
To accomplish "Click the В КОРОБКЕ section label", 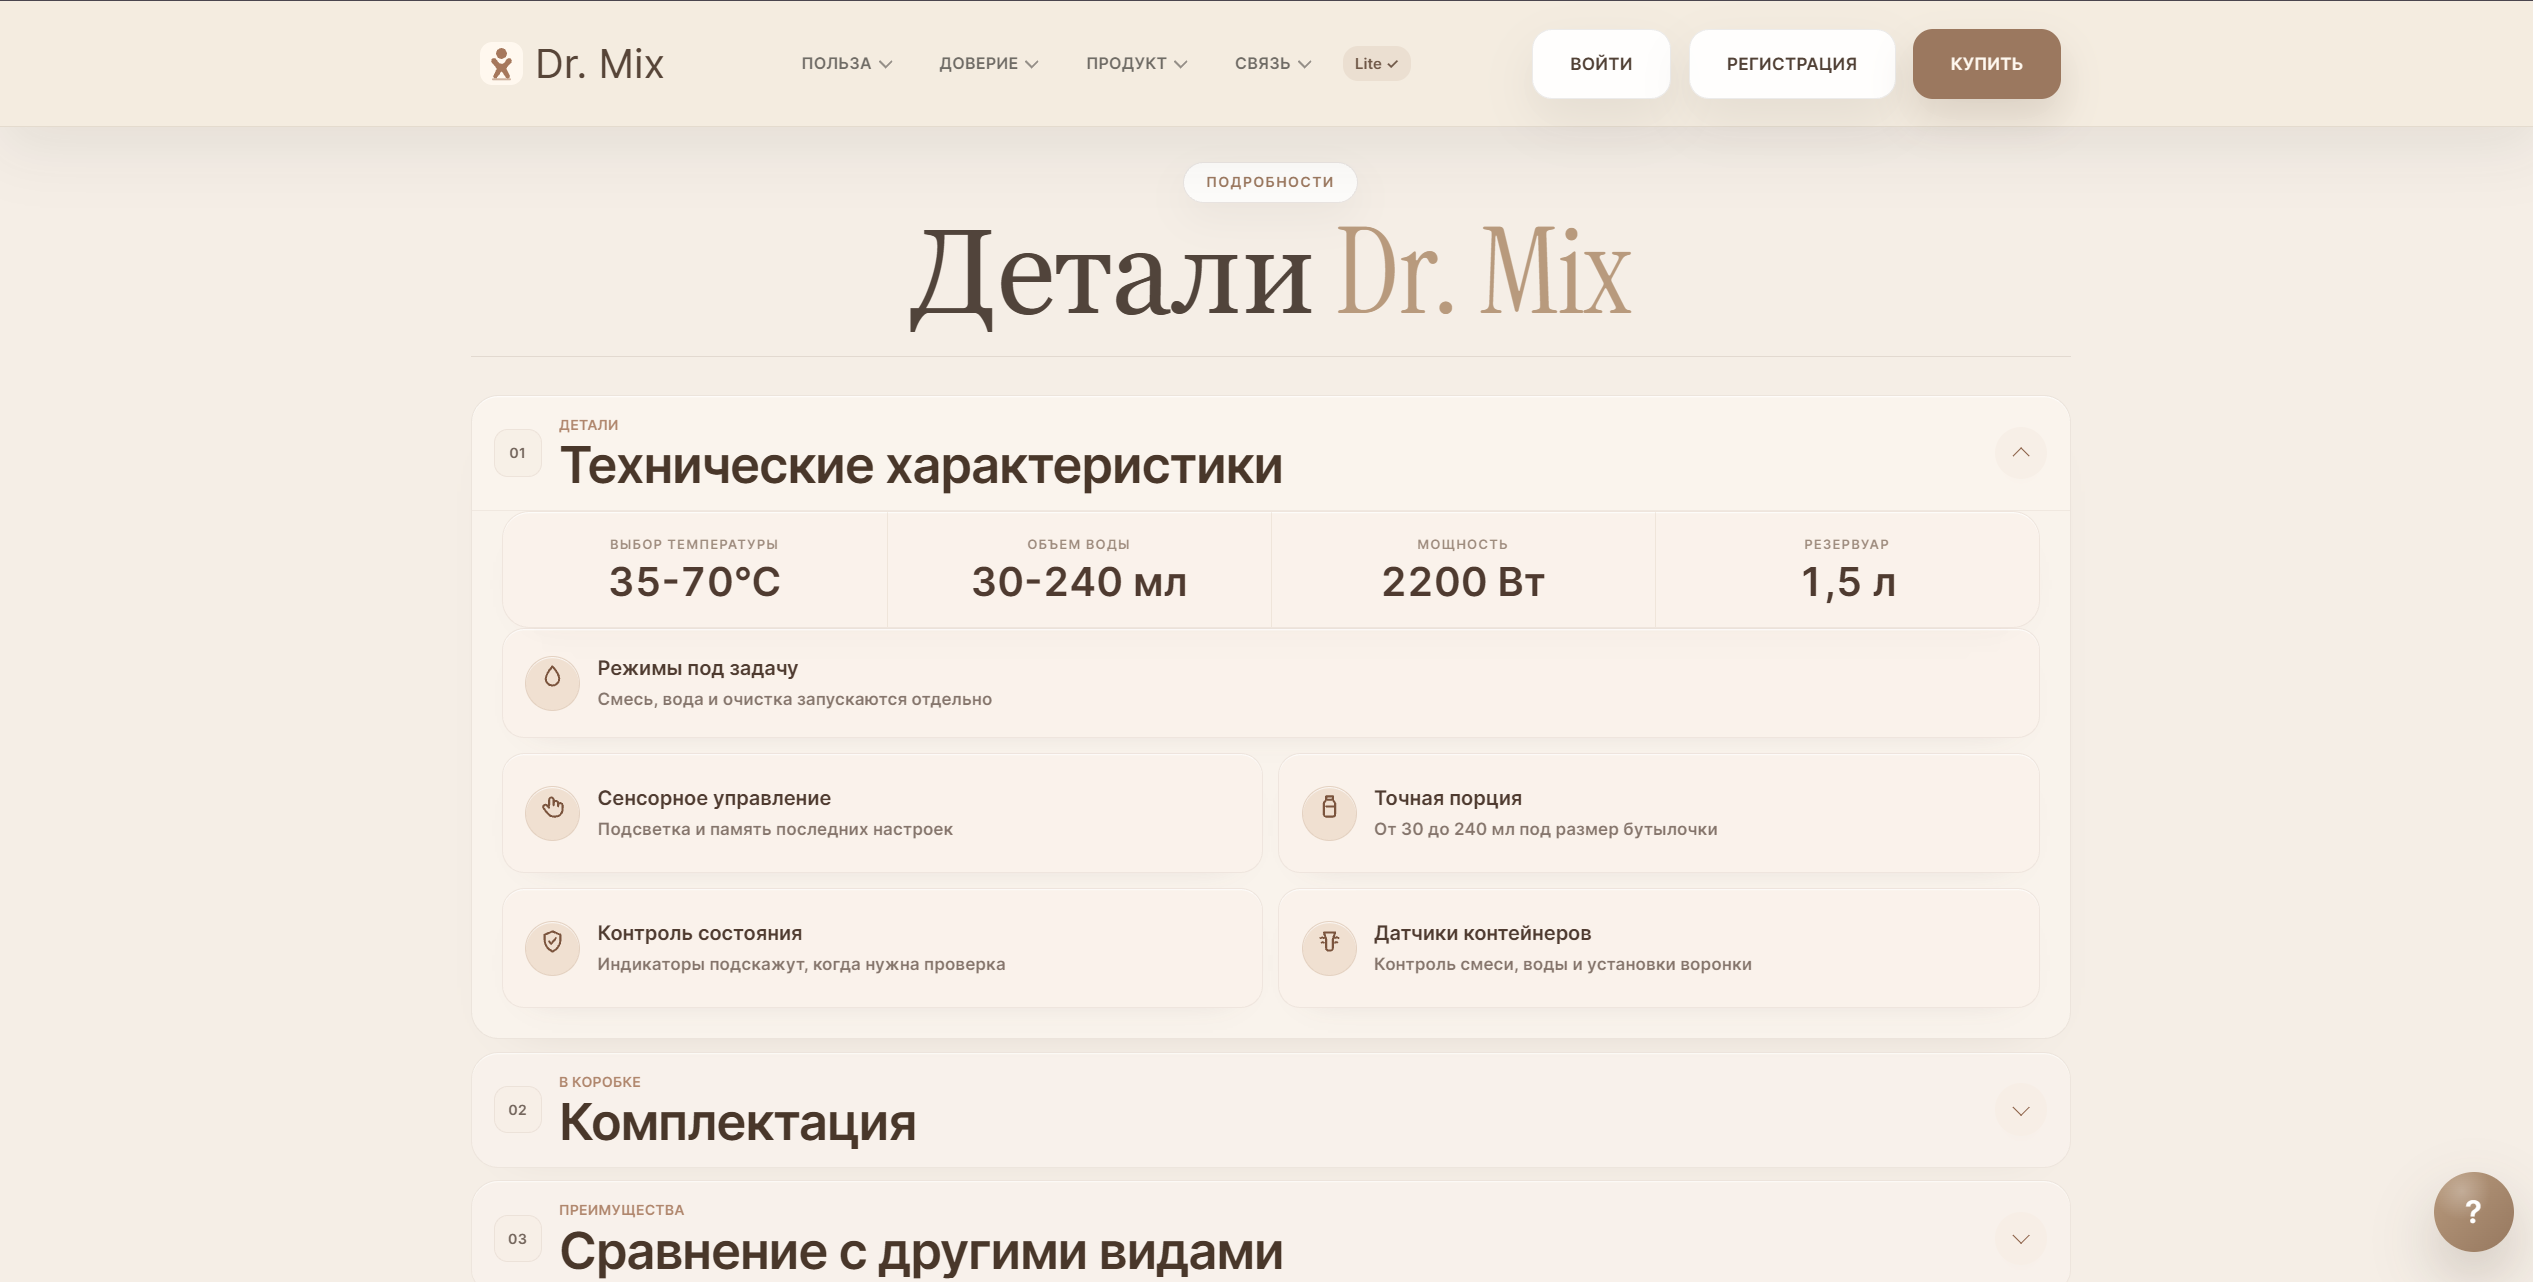I will [600, 1082].
